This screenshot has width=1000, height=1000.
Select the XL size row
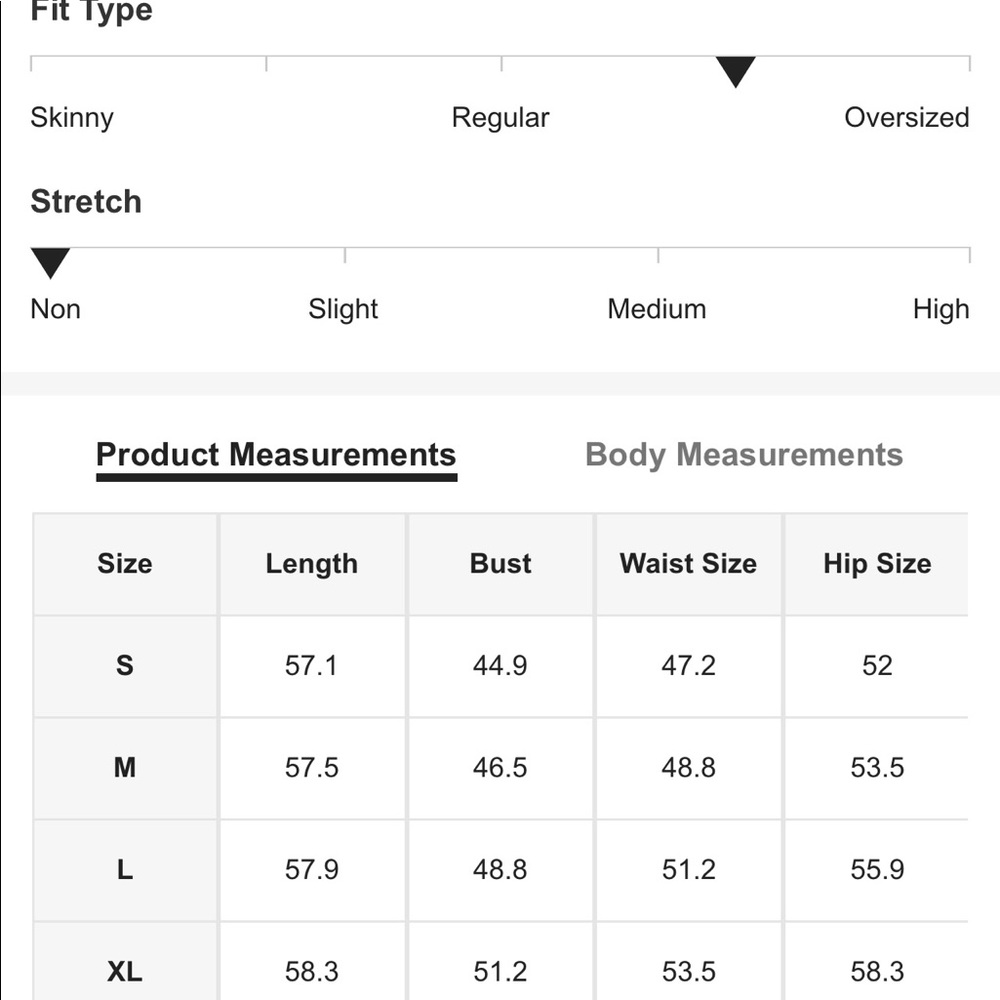coord(125,971)
